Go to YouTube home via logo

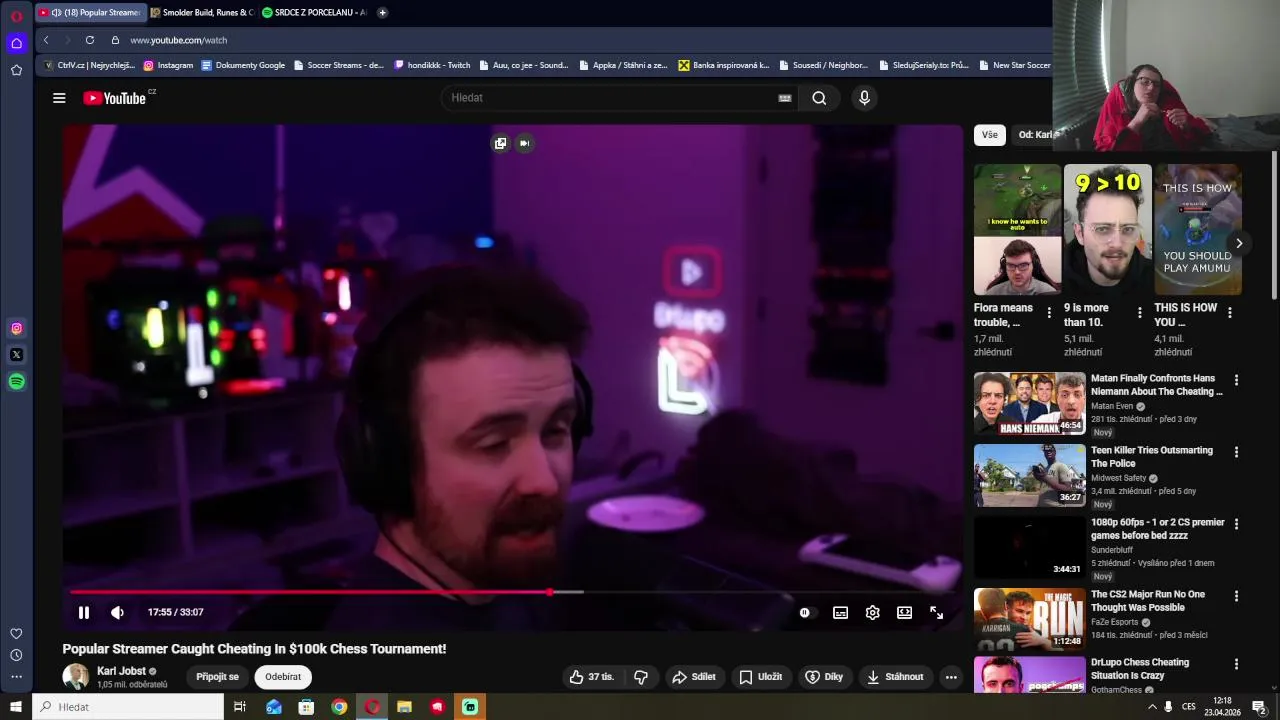[114, 98]
